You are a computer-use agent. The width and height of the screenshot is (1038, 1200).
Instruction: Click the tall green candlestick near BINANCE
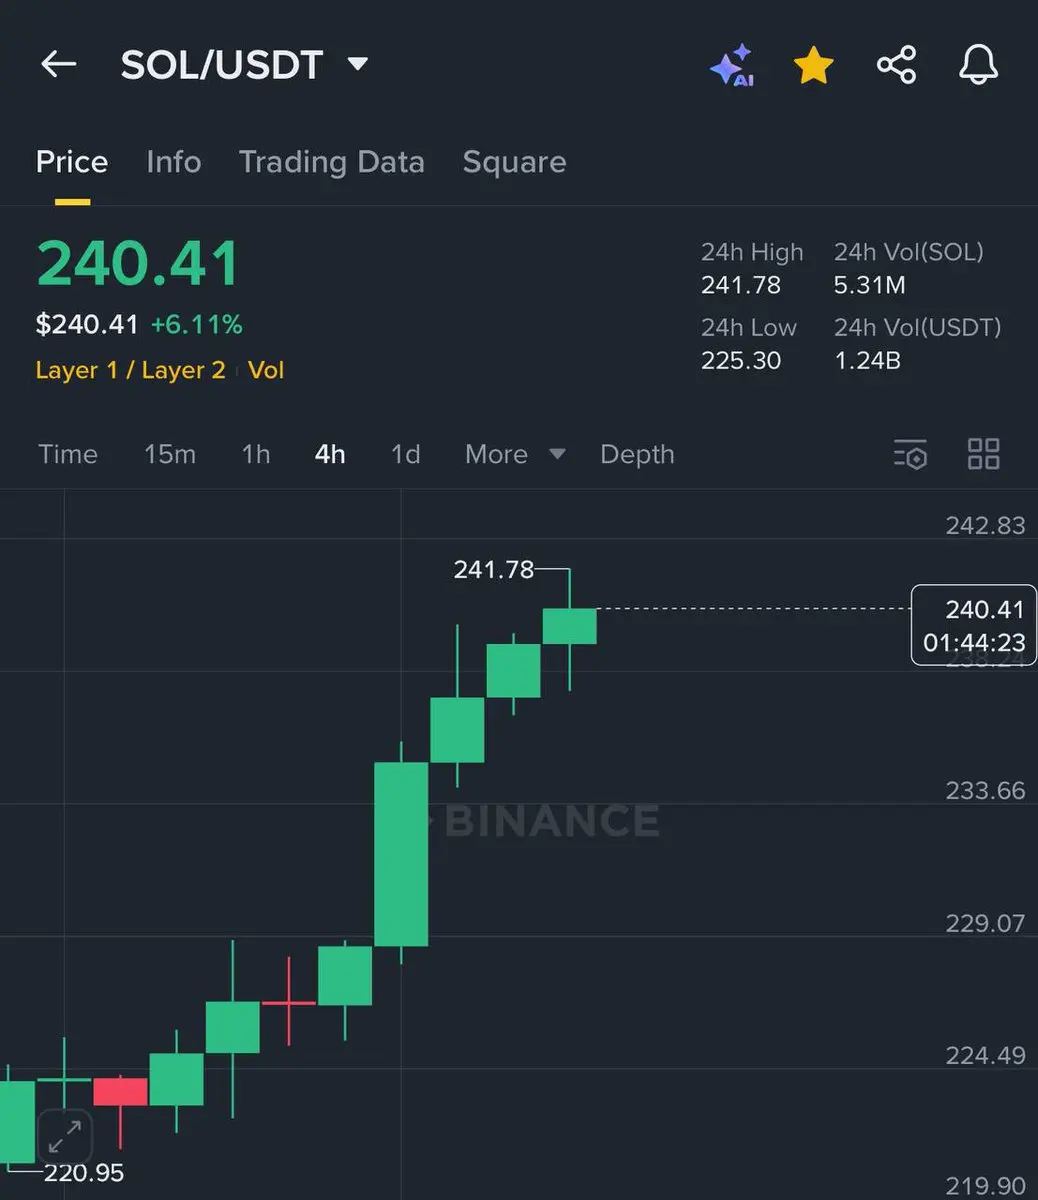[401, 853]
